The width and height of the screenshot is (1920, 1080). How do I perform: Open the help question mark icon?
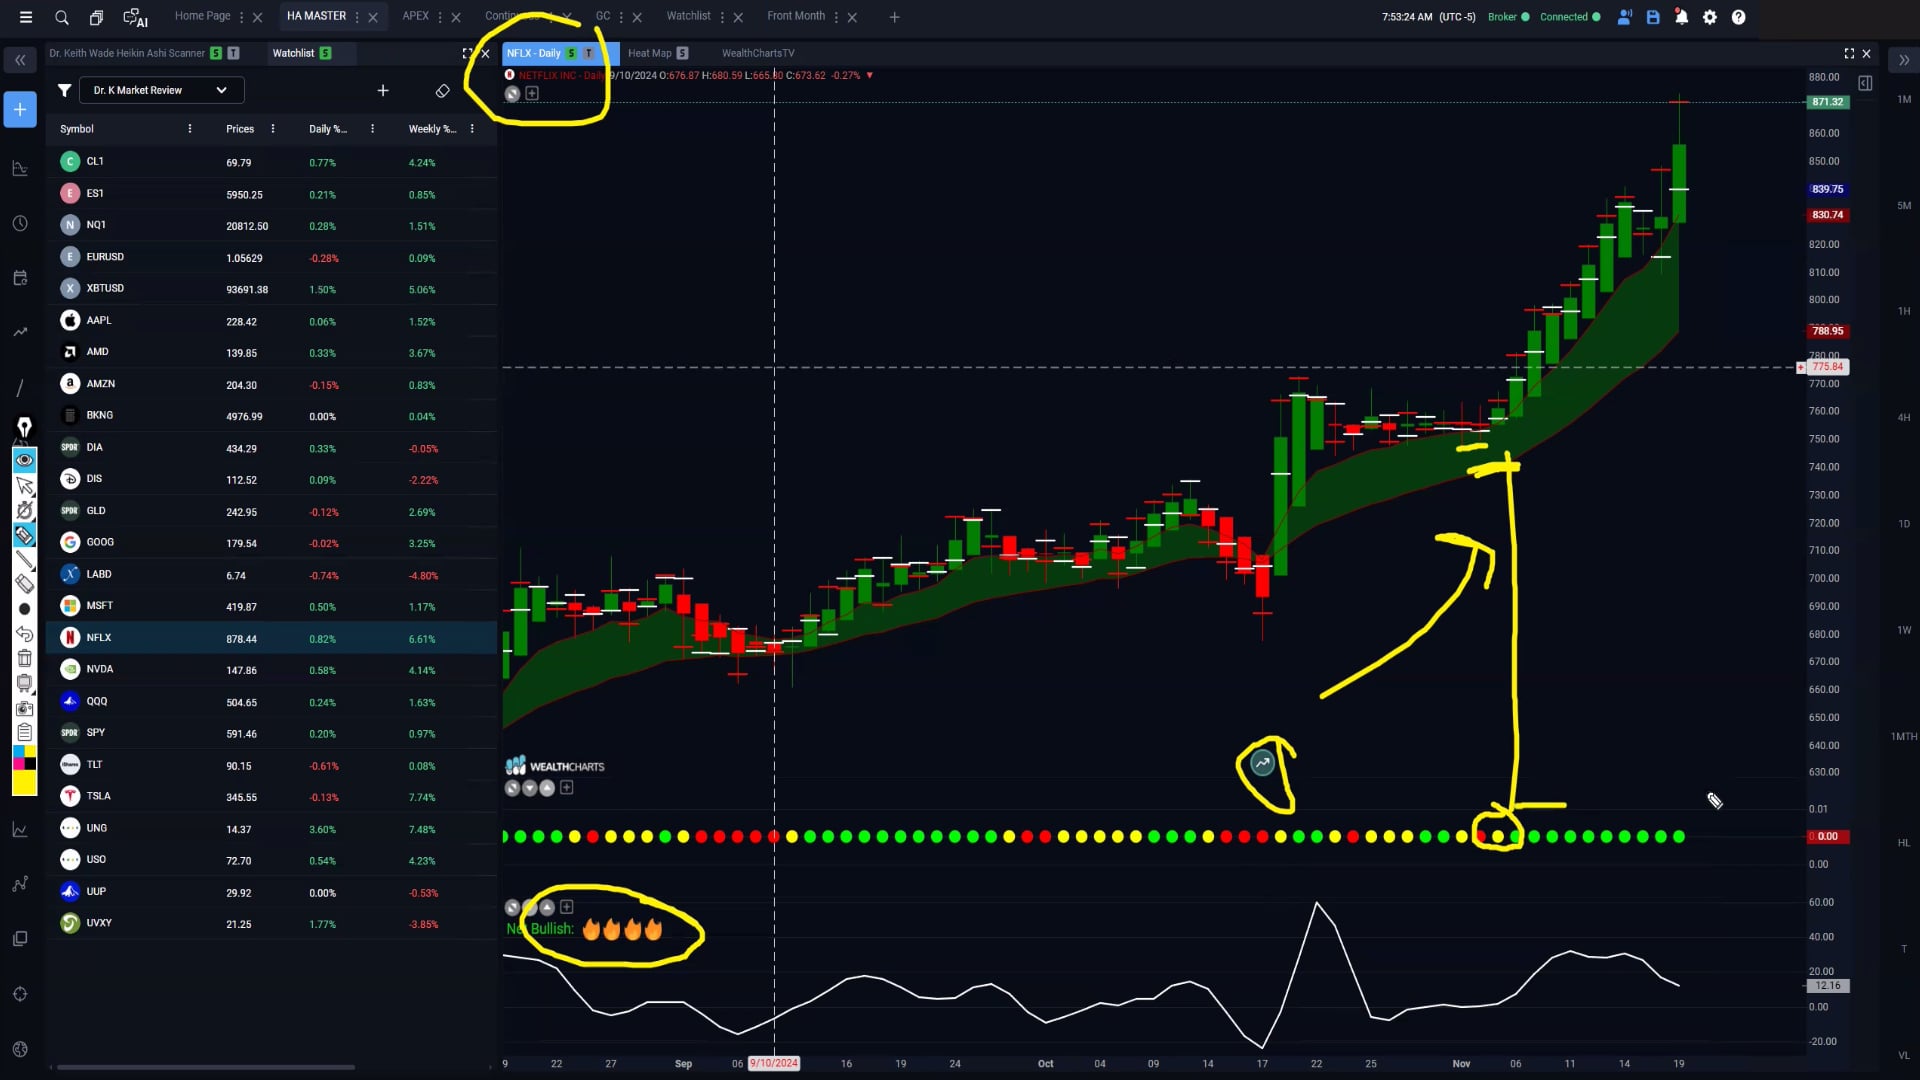[x=1739, y=17]
